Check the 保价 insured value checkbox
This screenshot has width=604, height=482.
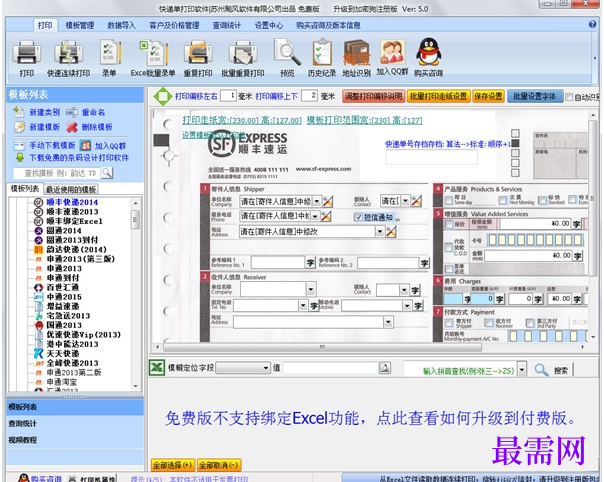click(449, 224)
